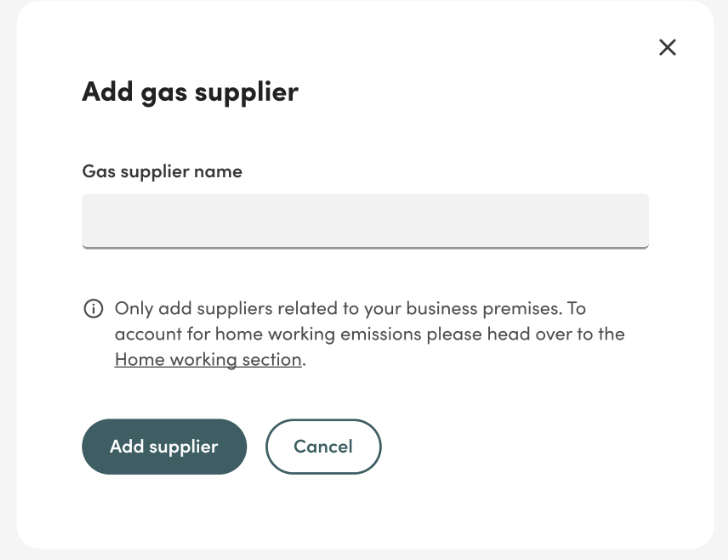728x560 pixels.
Task: Close the Add gas supplier dialog
Action: pyautogui.click(x=667, y=47)
